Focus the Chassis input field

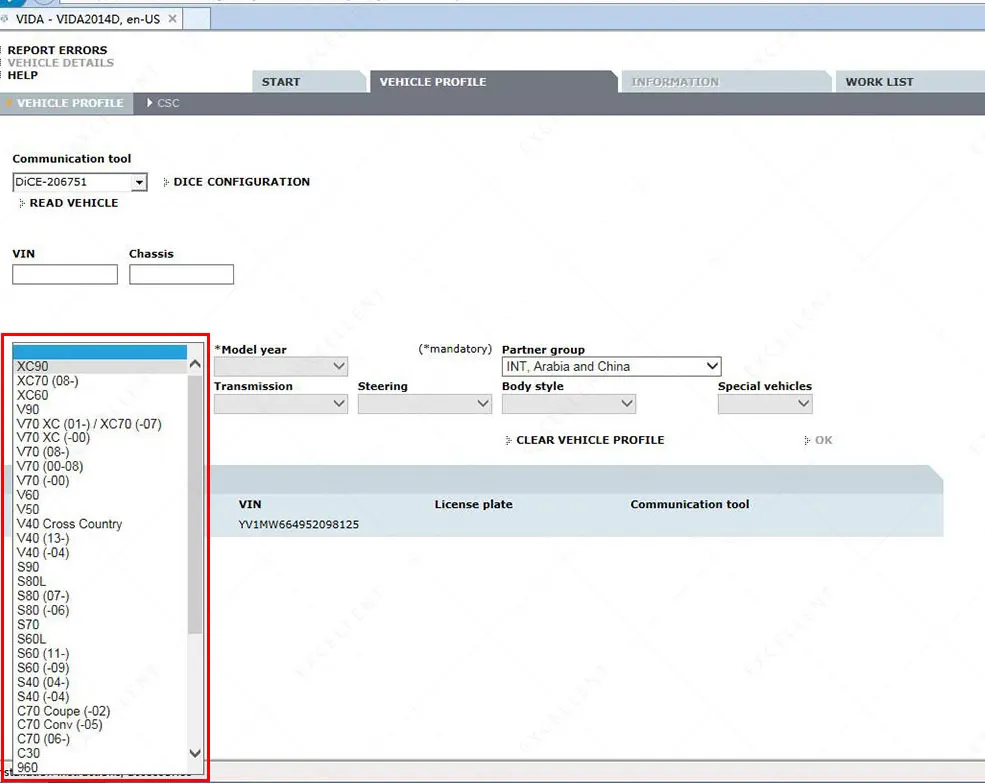coord(182,274)
